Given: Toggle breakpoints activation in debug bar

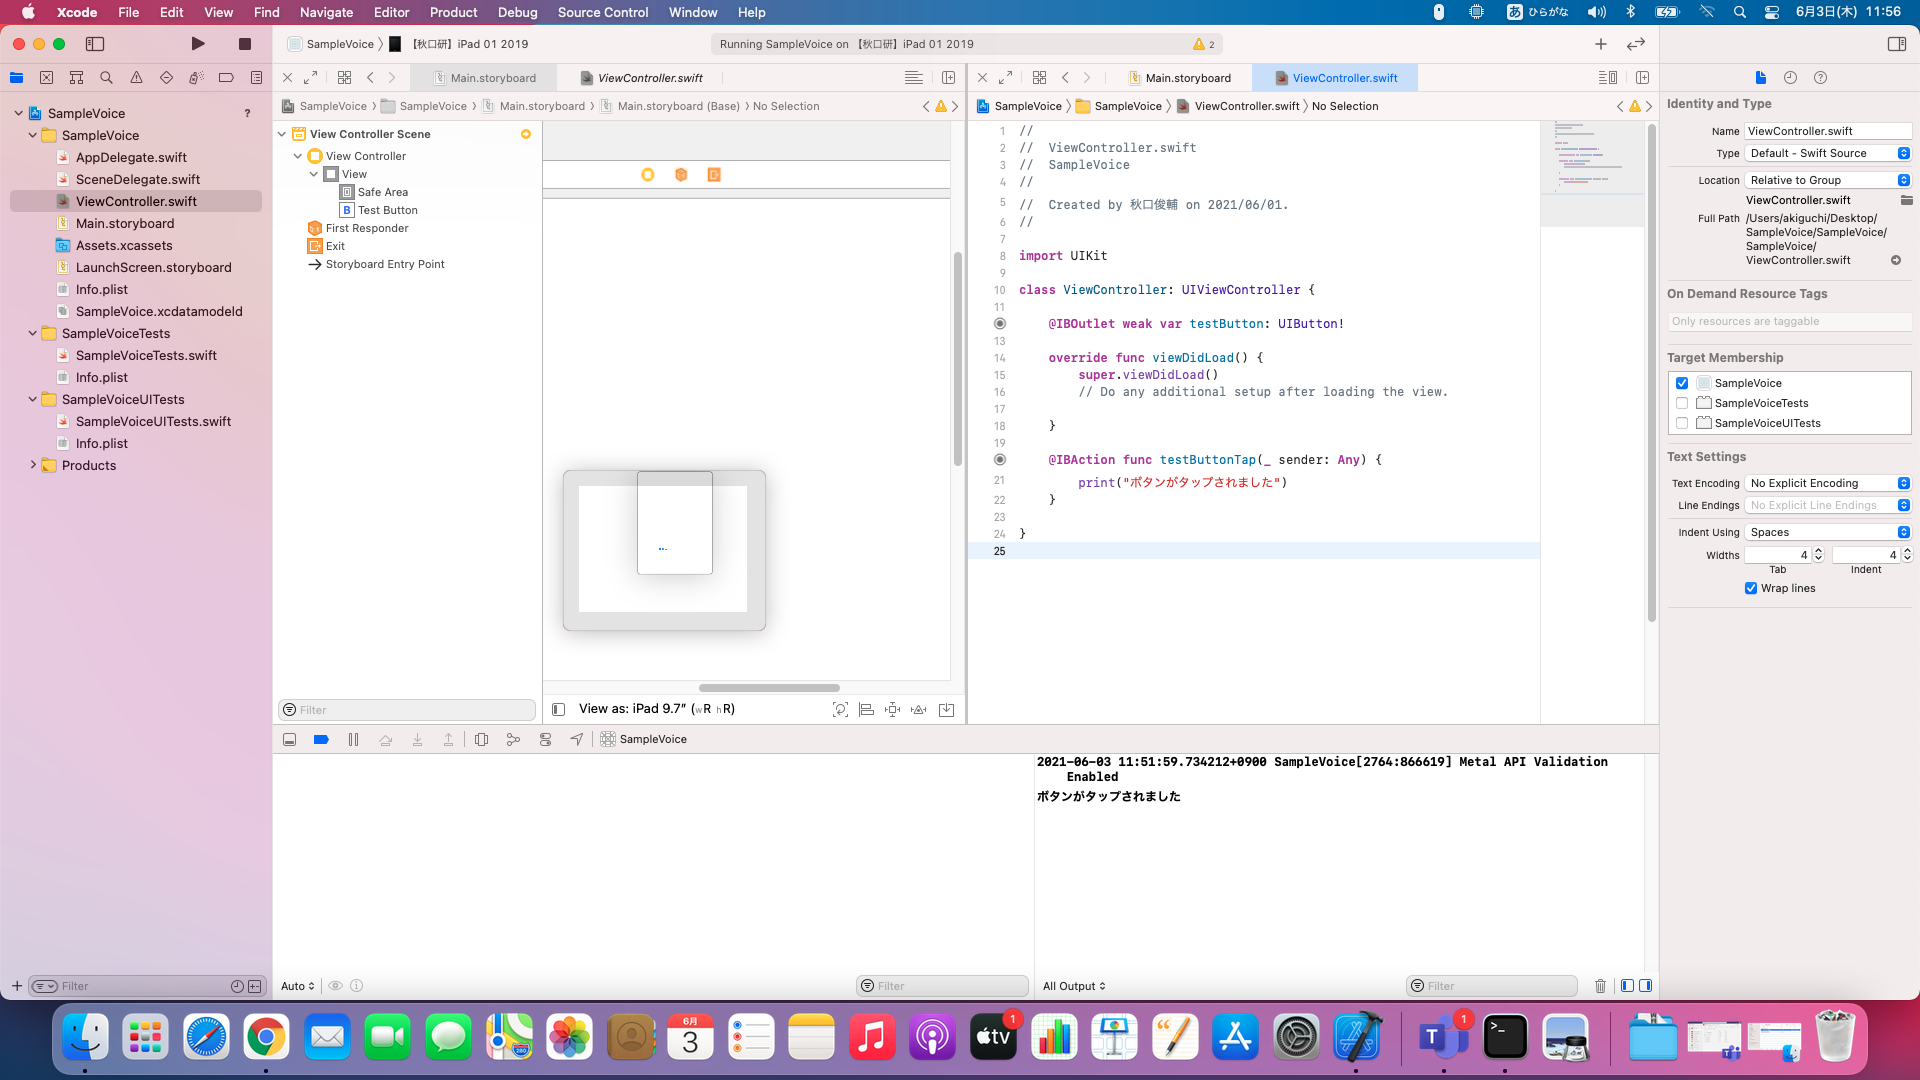Looking at the screenshot, I should [321, 740].
